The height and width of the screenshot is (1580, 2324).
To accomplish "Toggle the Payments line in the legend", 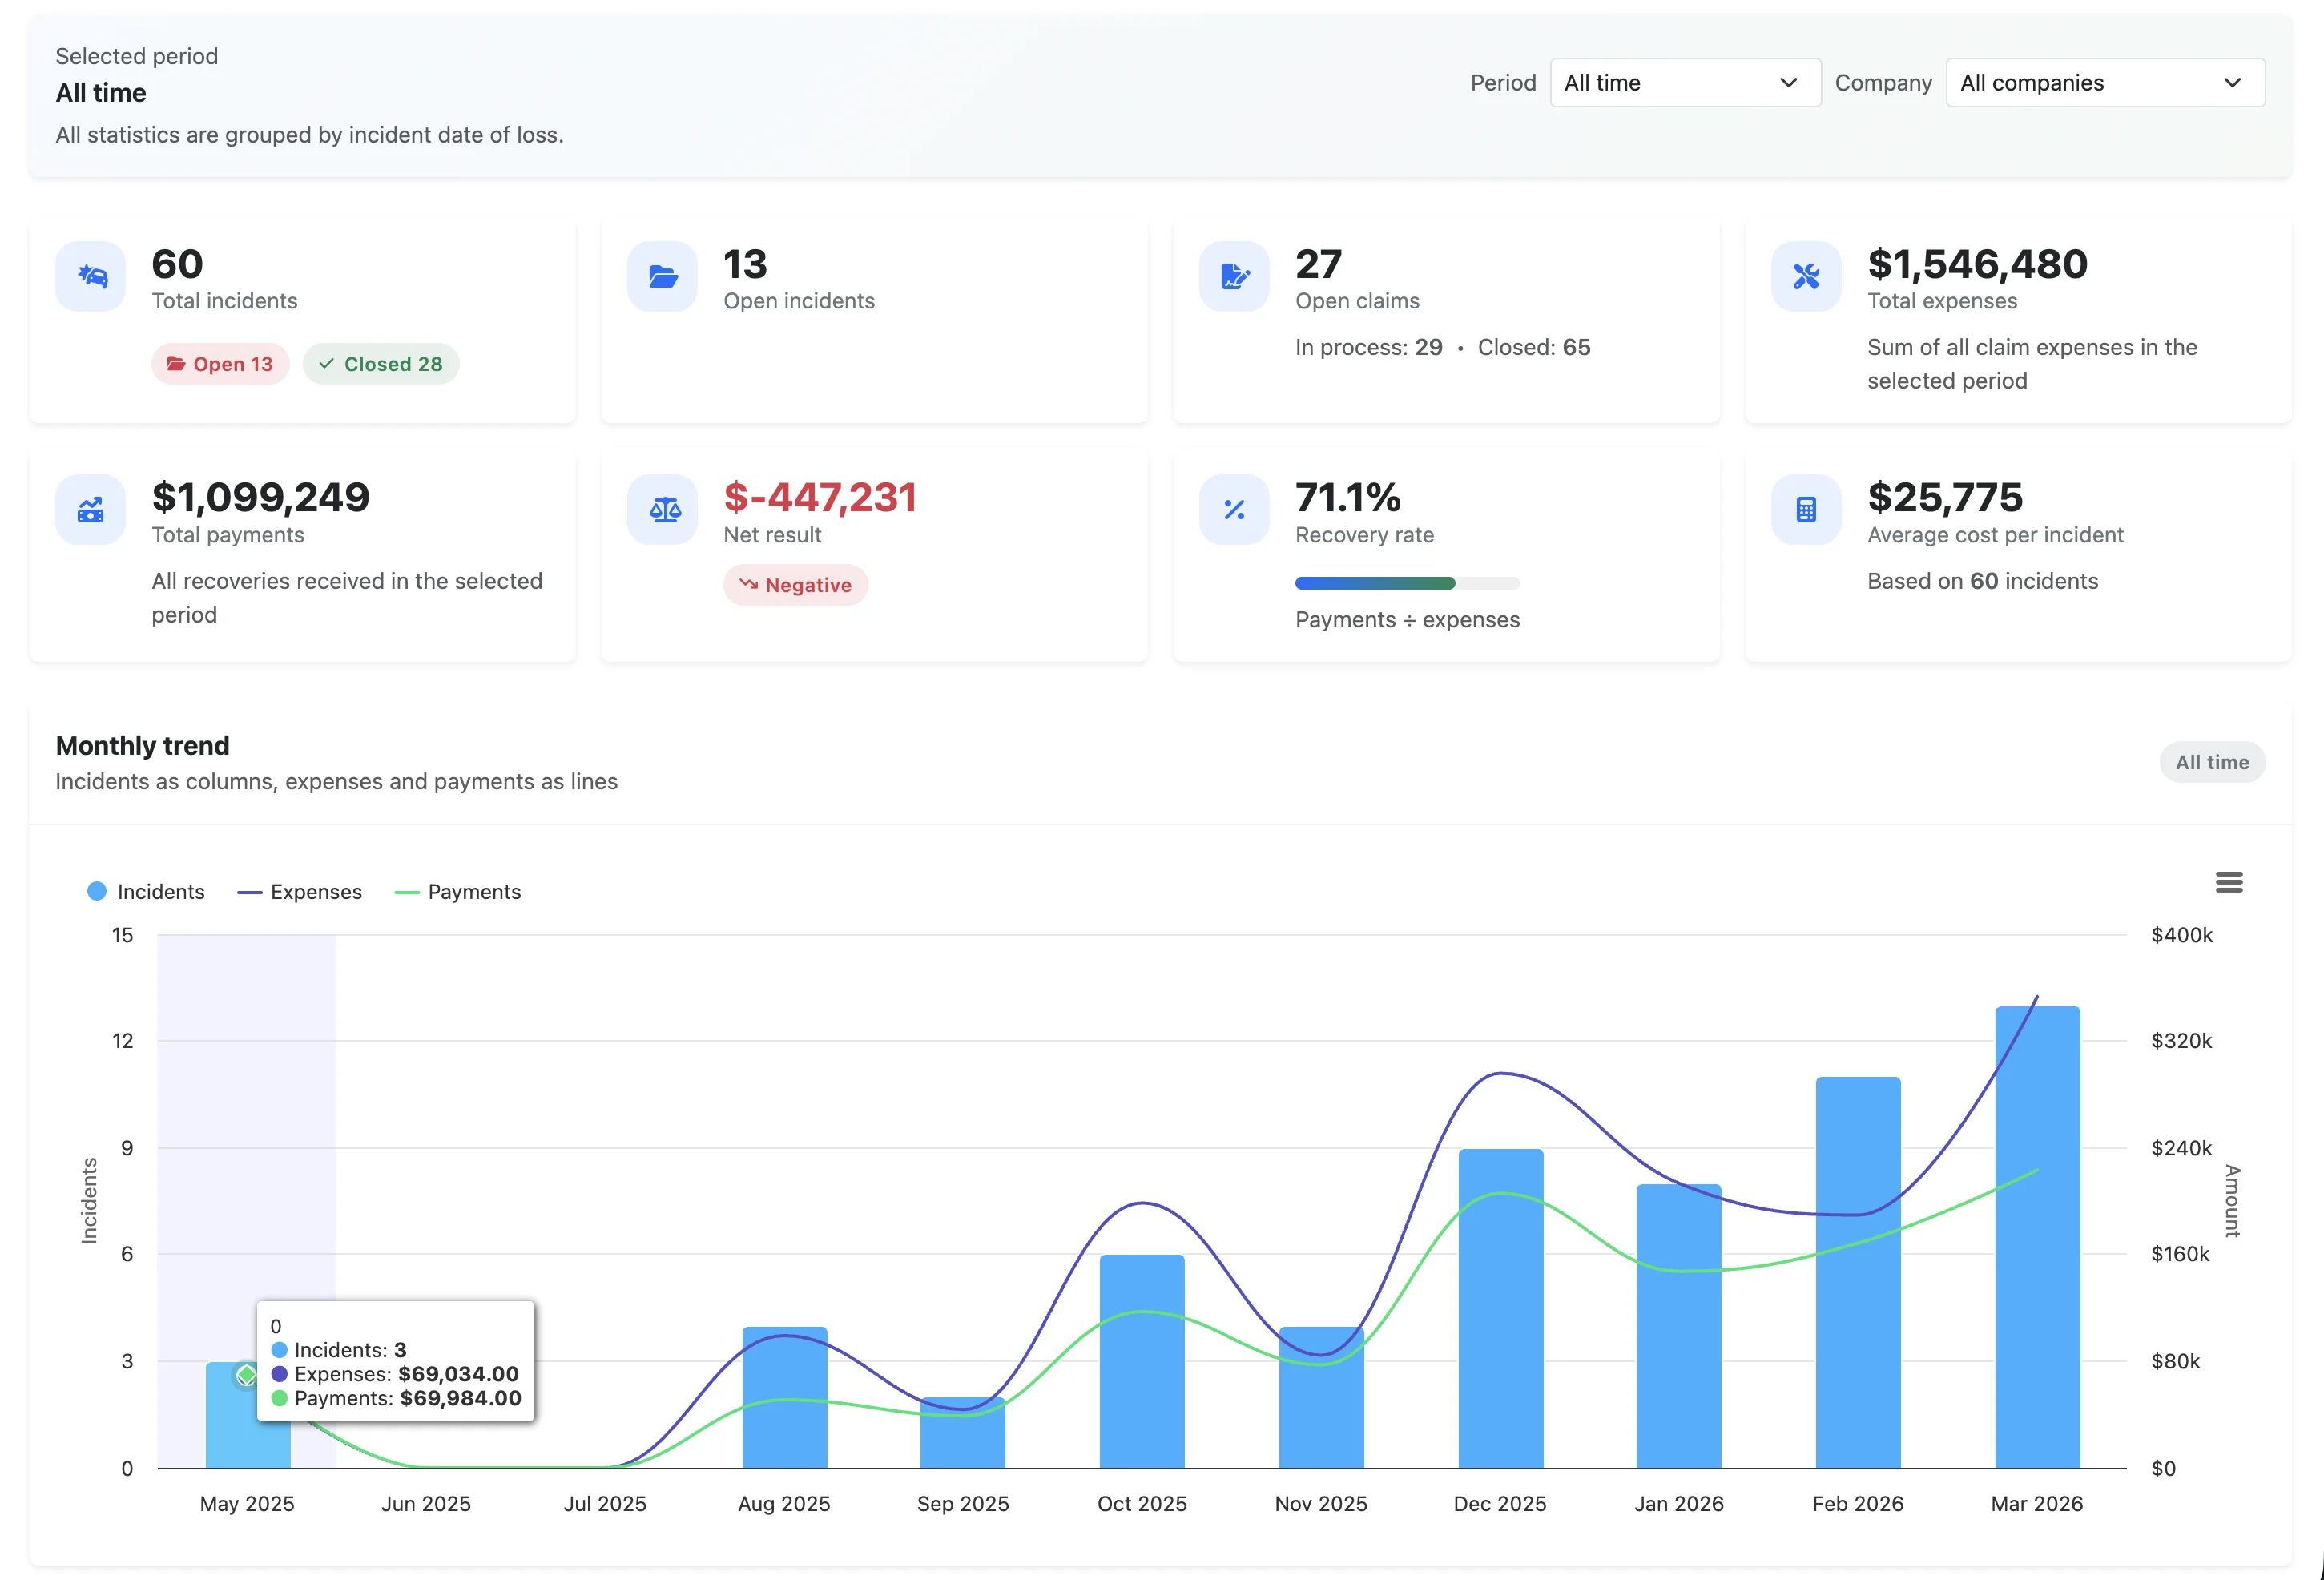I will (458, 891).
